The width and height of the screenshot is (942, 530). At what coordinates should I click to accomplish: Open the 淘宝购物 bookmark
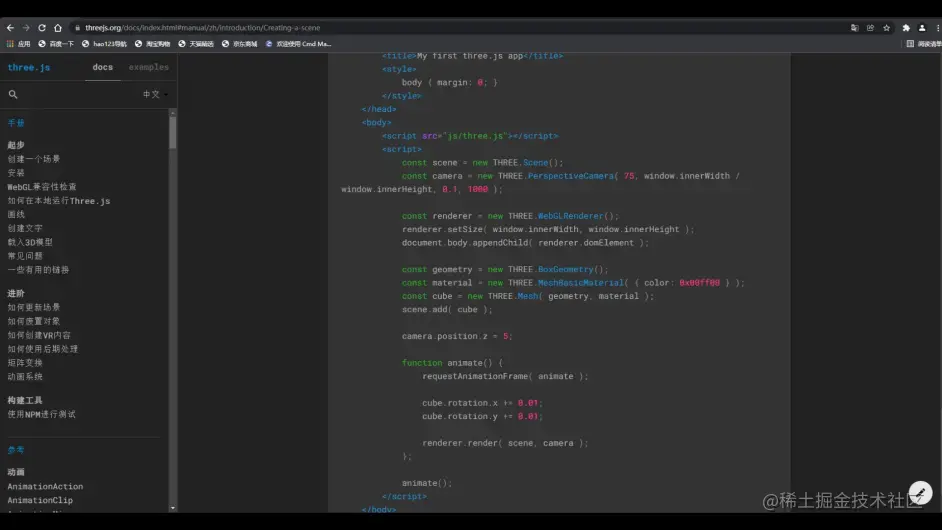point(153,44)
